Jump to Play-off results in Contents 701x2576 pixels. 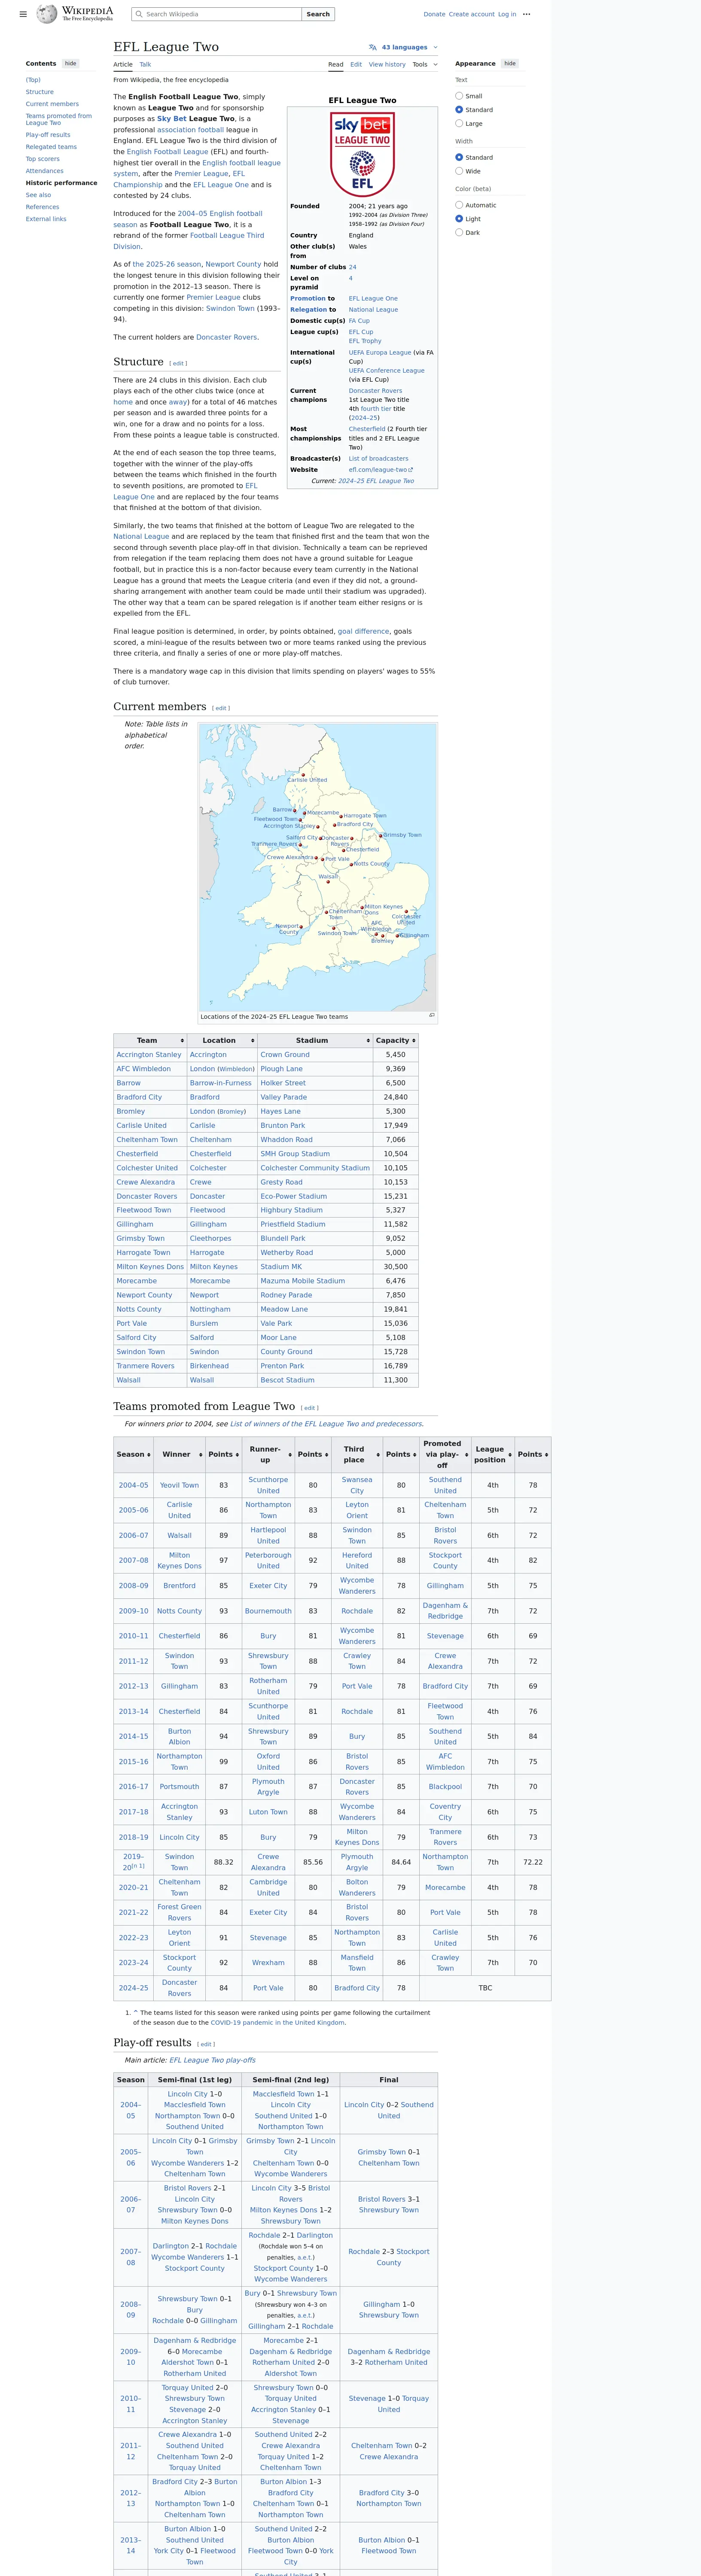point(48,135)
